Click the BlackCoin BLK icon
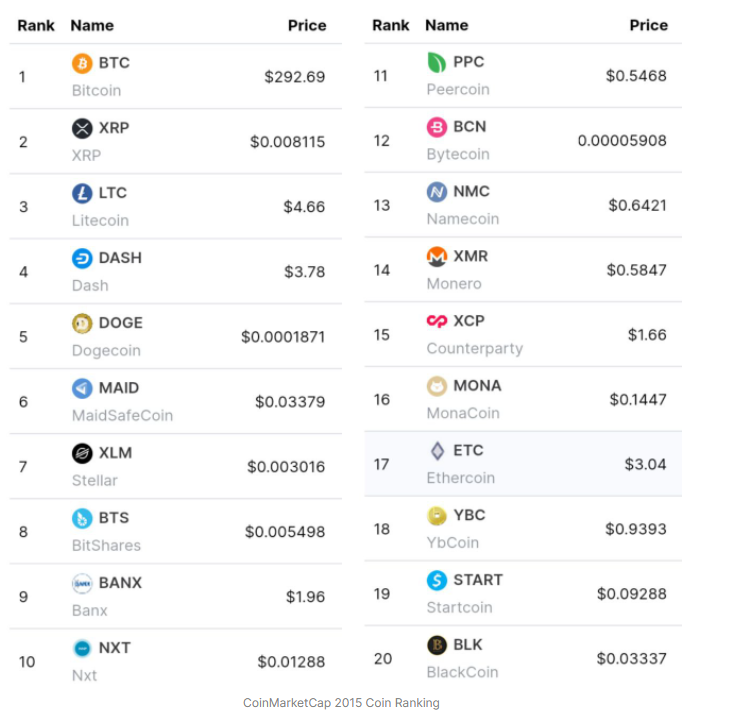Viewport: 733px width, 714px height. [x=437, y=645]
